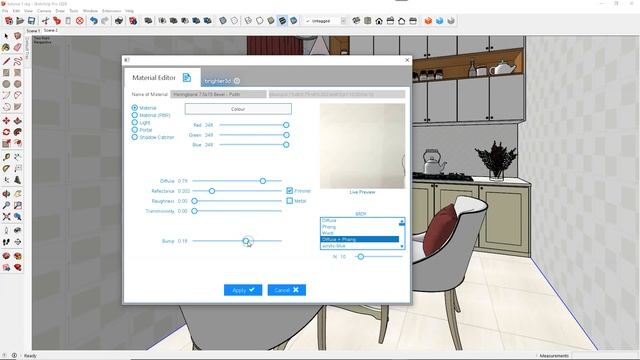Select the Shadow Catcher radio option
The width and height of the screenshot is (640, 360).
coord(135,137)
